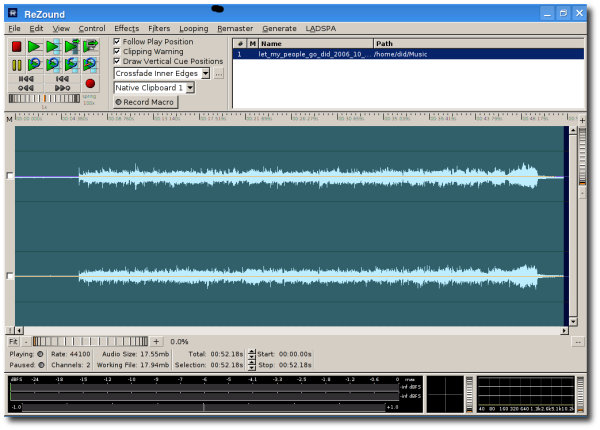
Task: Click the Record Macro button
Action: click(x=145, y=102)
